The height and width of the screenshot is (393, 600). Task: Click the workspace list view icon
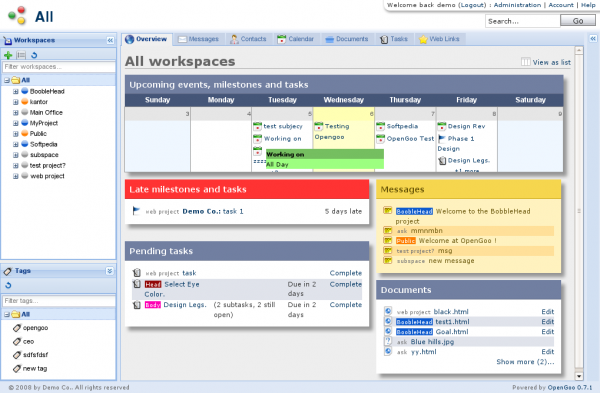pos(21,55)
